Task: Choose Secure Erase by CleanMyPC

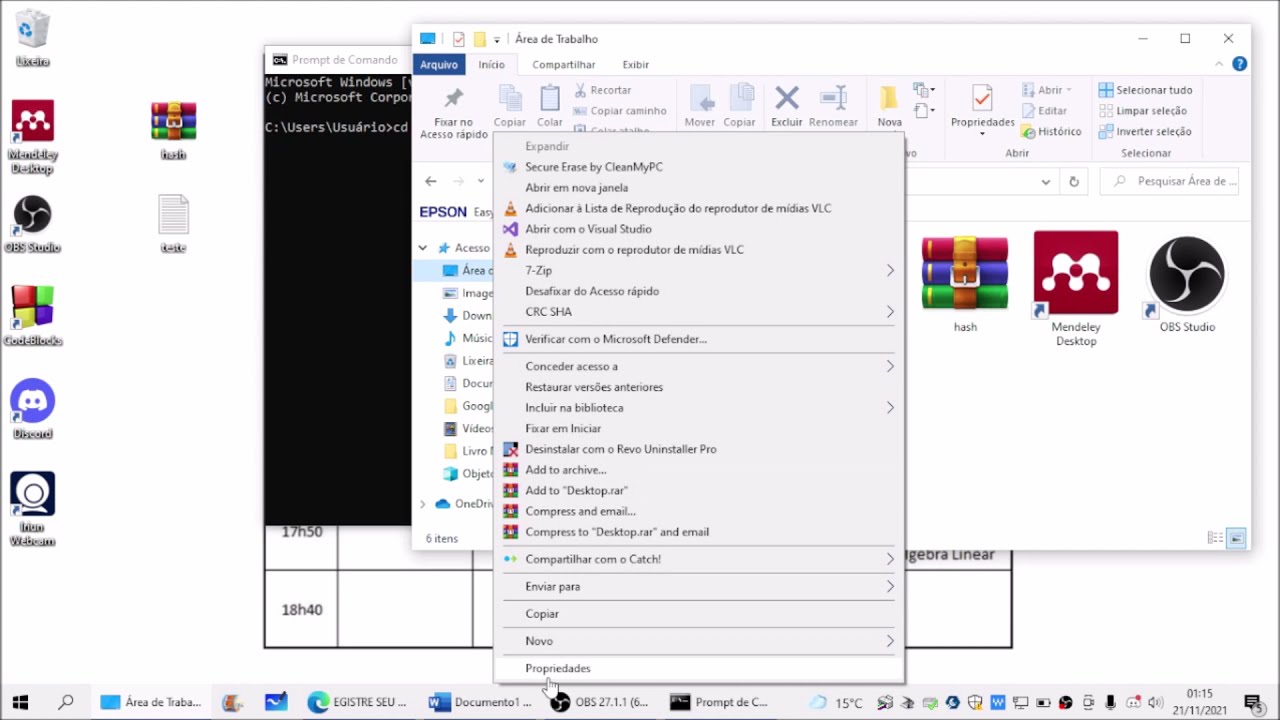Action: tap(700, 167)
